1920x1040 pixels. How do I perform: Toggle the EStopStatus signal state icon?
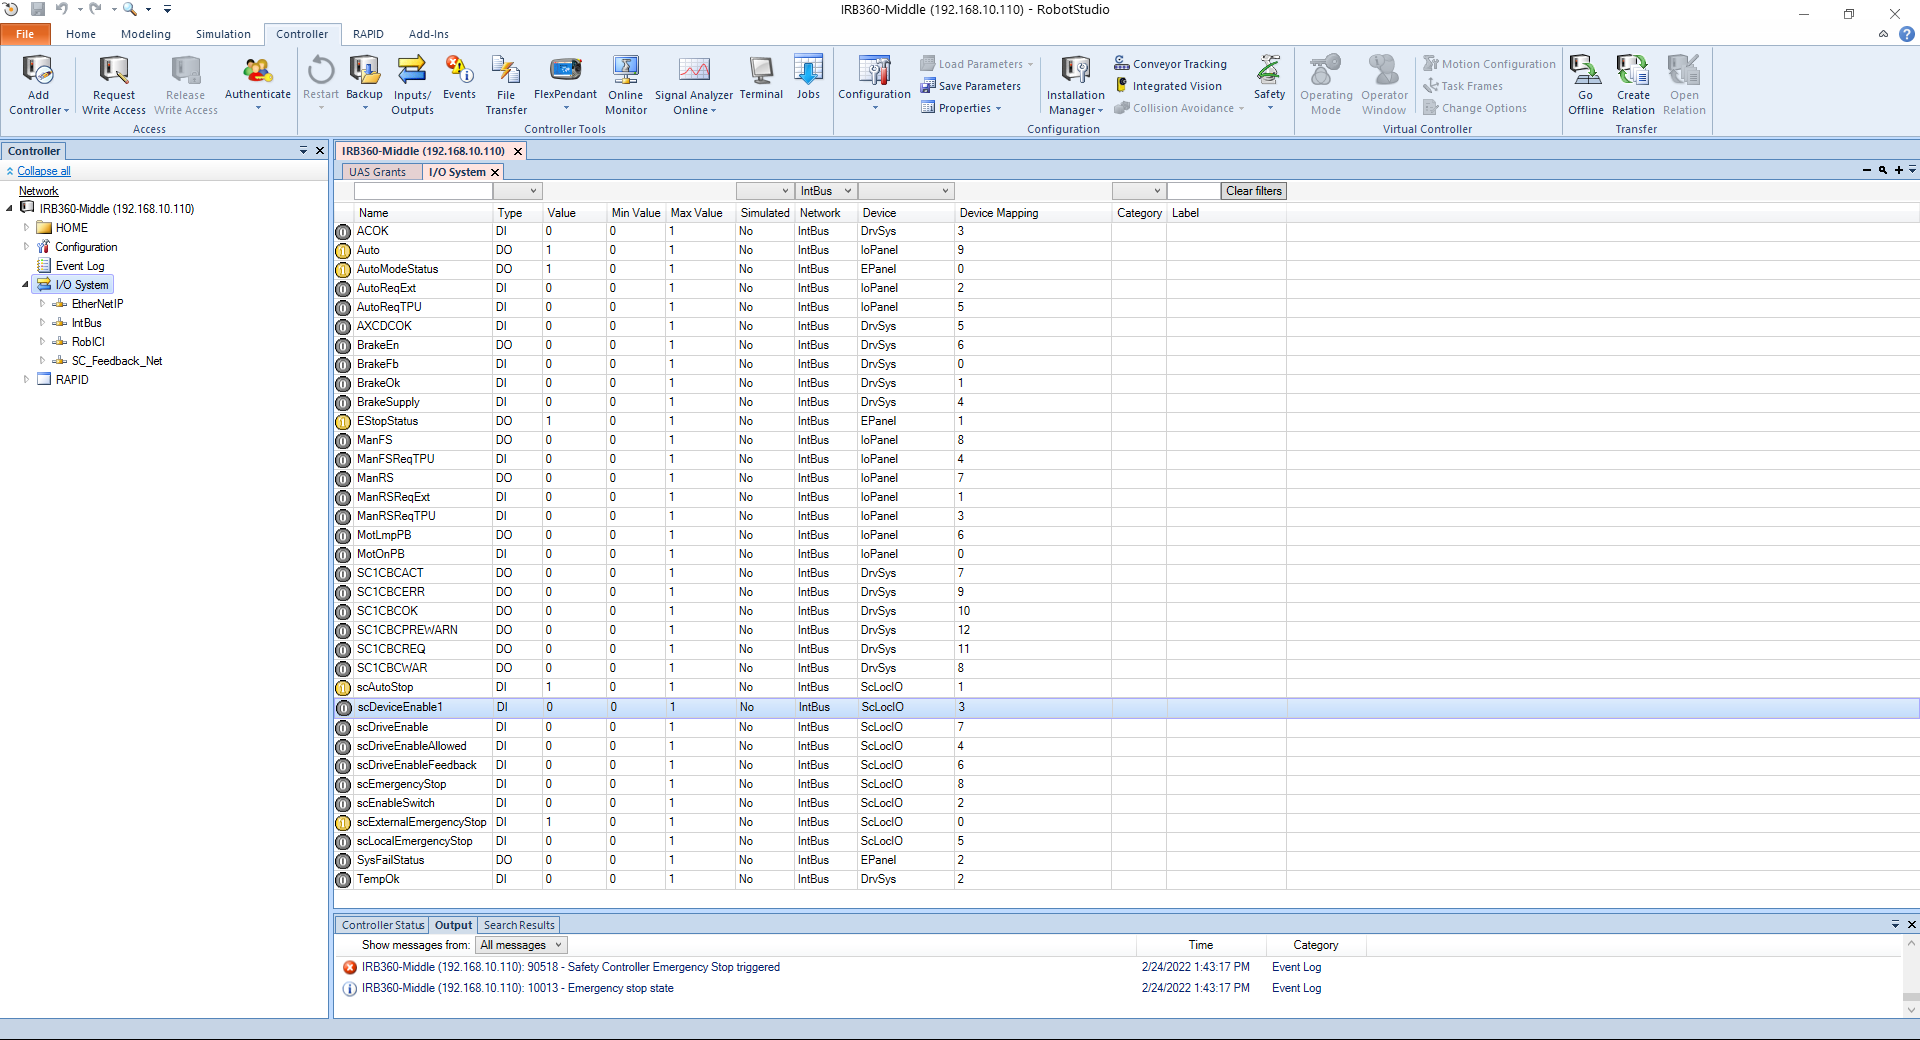(343, 421)
